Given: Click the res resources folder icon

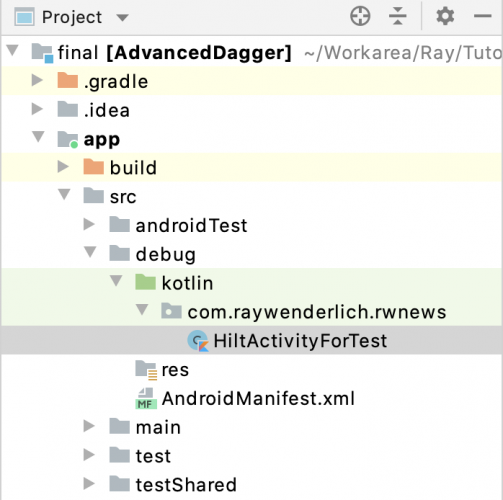Looking at the screenshot, I should click(146, 370).
